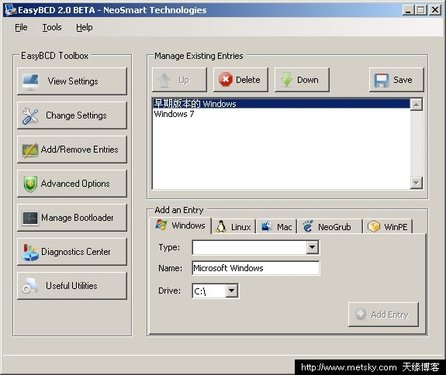Click the EasyBCD title bar app icon
Image resolution: width=446 pixels, height=375 pixels.
click(x=11, y=10)
